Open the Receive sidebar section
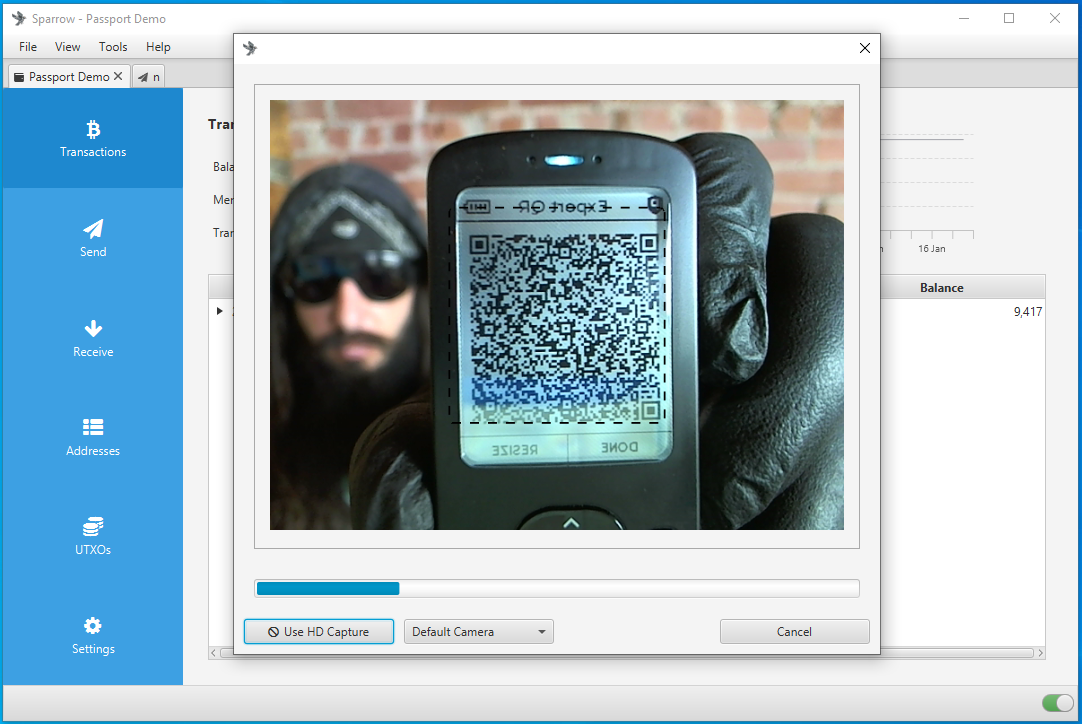 92,338
